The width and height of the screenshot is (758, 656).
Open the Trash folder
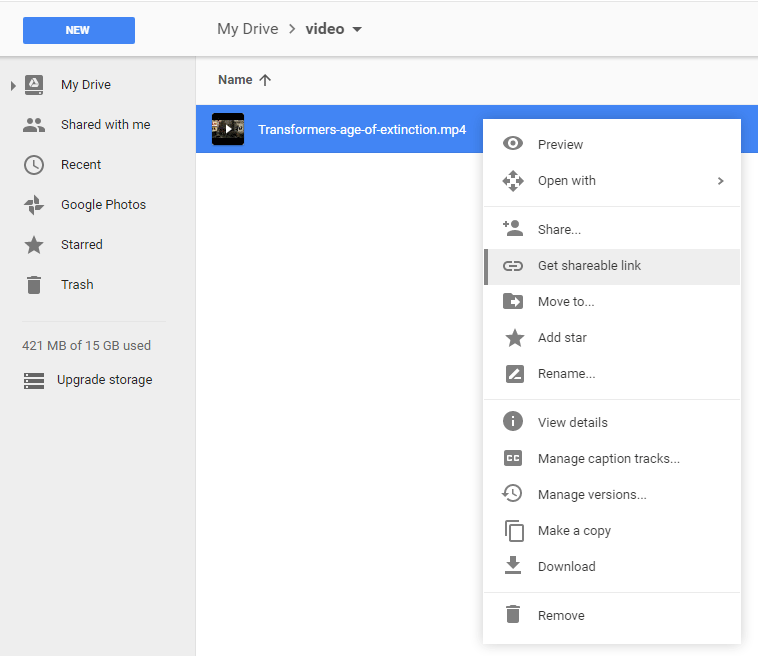[77, 285]
